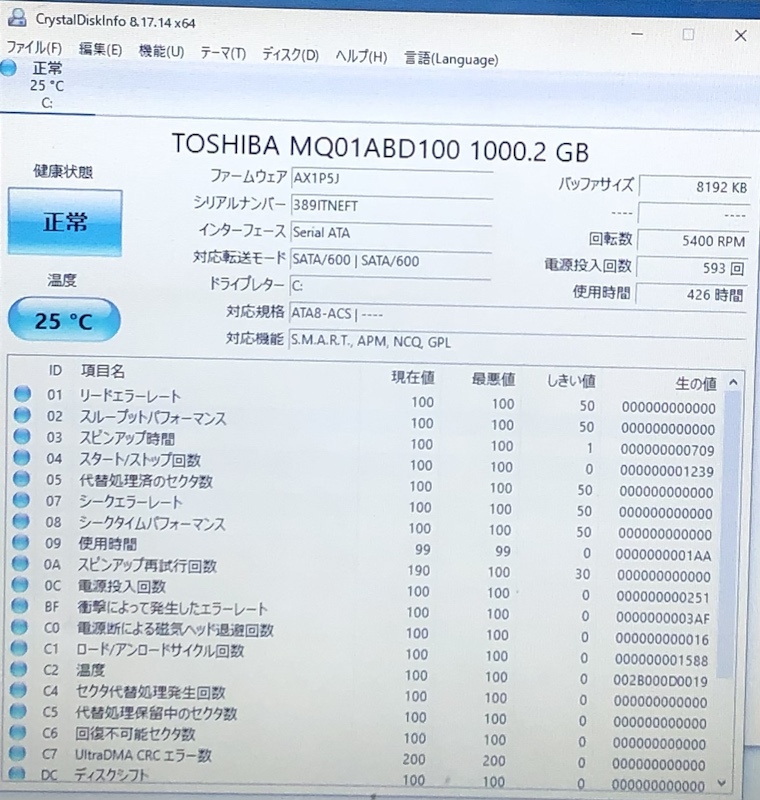Click the interface field Serial ATA
Viewport: 760px width, 800px height.
[391, 233]
